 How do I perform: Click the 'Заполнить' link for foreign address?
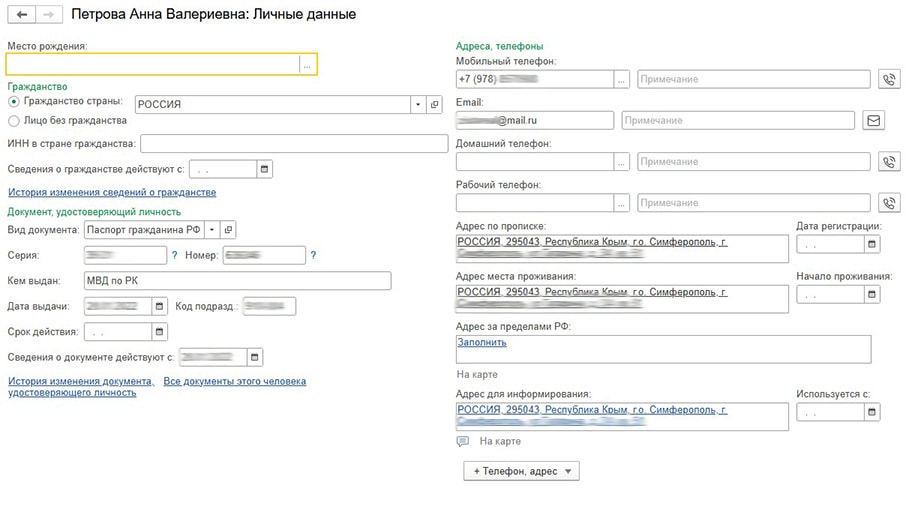tap(482, 342)
